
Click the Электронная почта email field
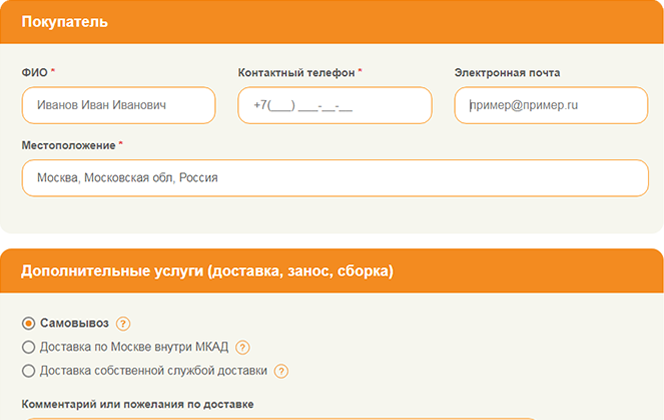pyautogui.click(x=550, y=105)
